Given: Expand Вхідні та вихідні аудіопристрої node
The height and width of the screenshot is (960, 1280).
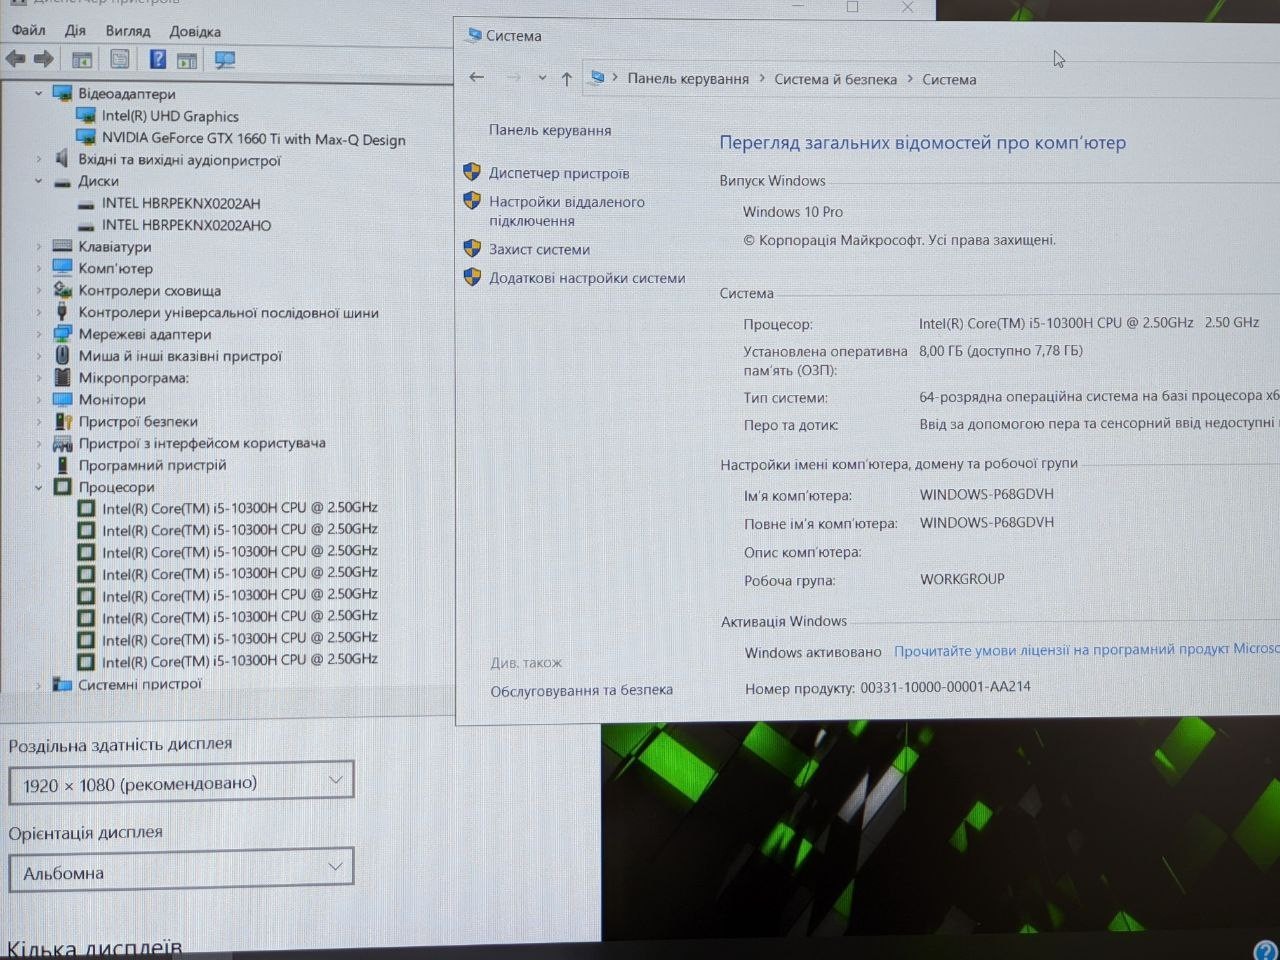Looking at the screenshot, I should pyautogui.click(x=39, y=159).
